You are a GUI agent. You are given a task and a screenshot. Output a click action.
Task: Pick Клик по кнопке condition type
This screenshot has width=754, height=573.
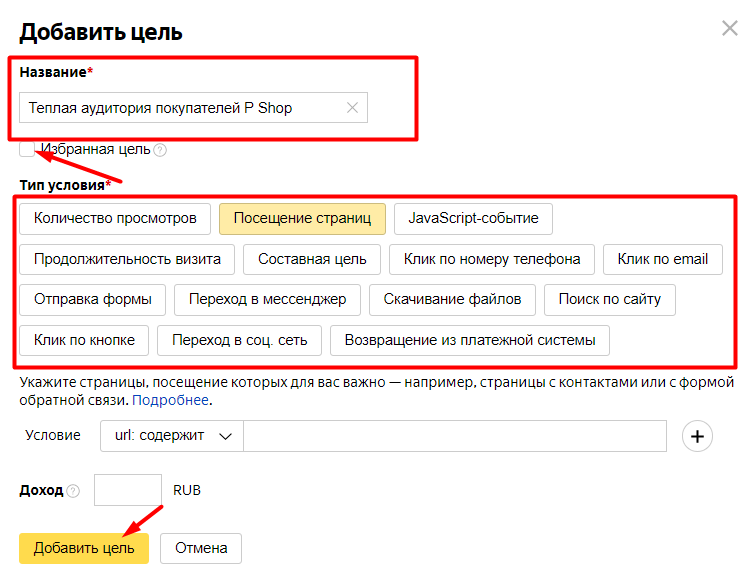click(84, 340)
